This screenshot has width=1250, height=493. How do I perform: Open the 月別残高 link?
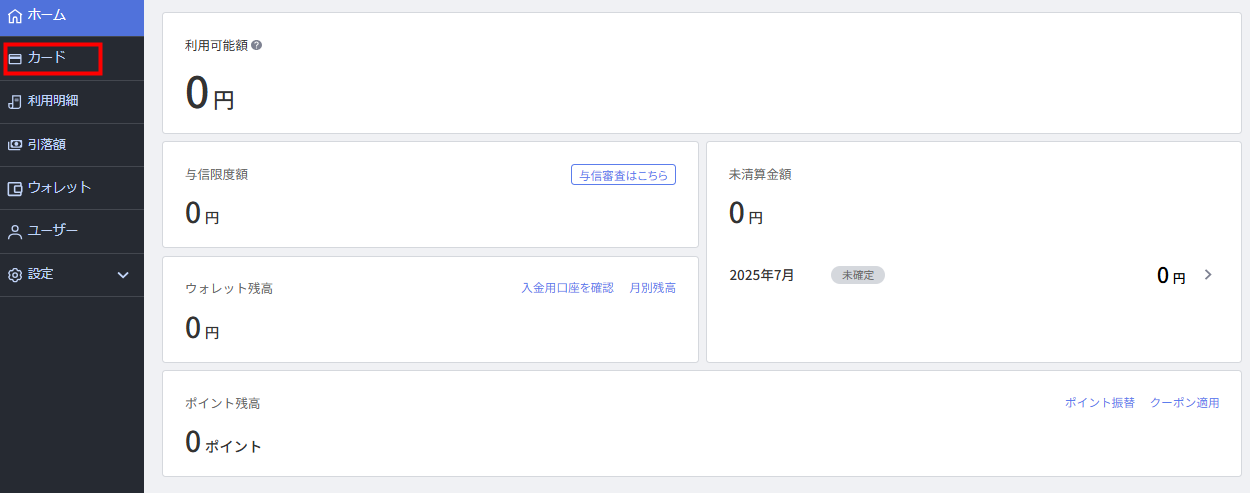coord(652,288)
